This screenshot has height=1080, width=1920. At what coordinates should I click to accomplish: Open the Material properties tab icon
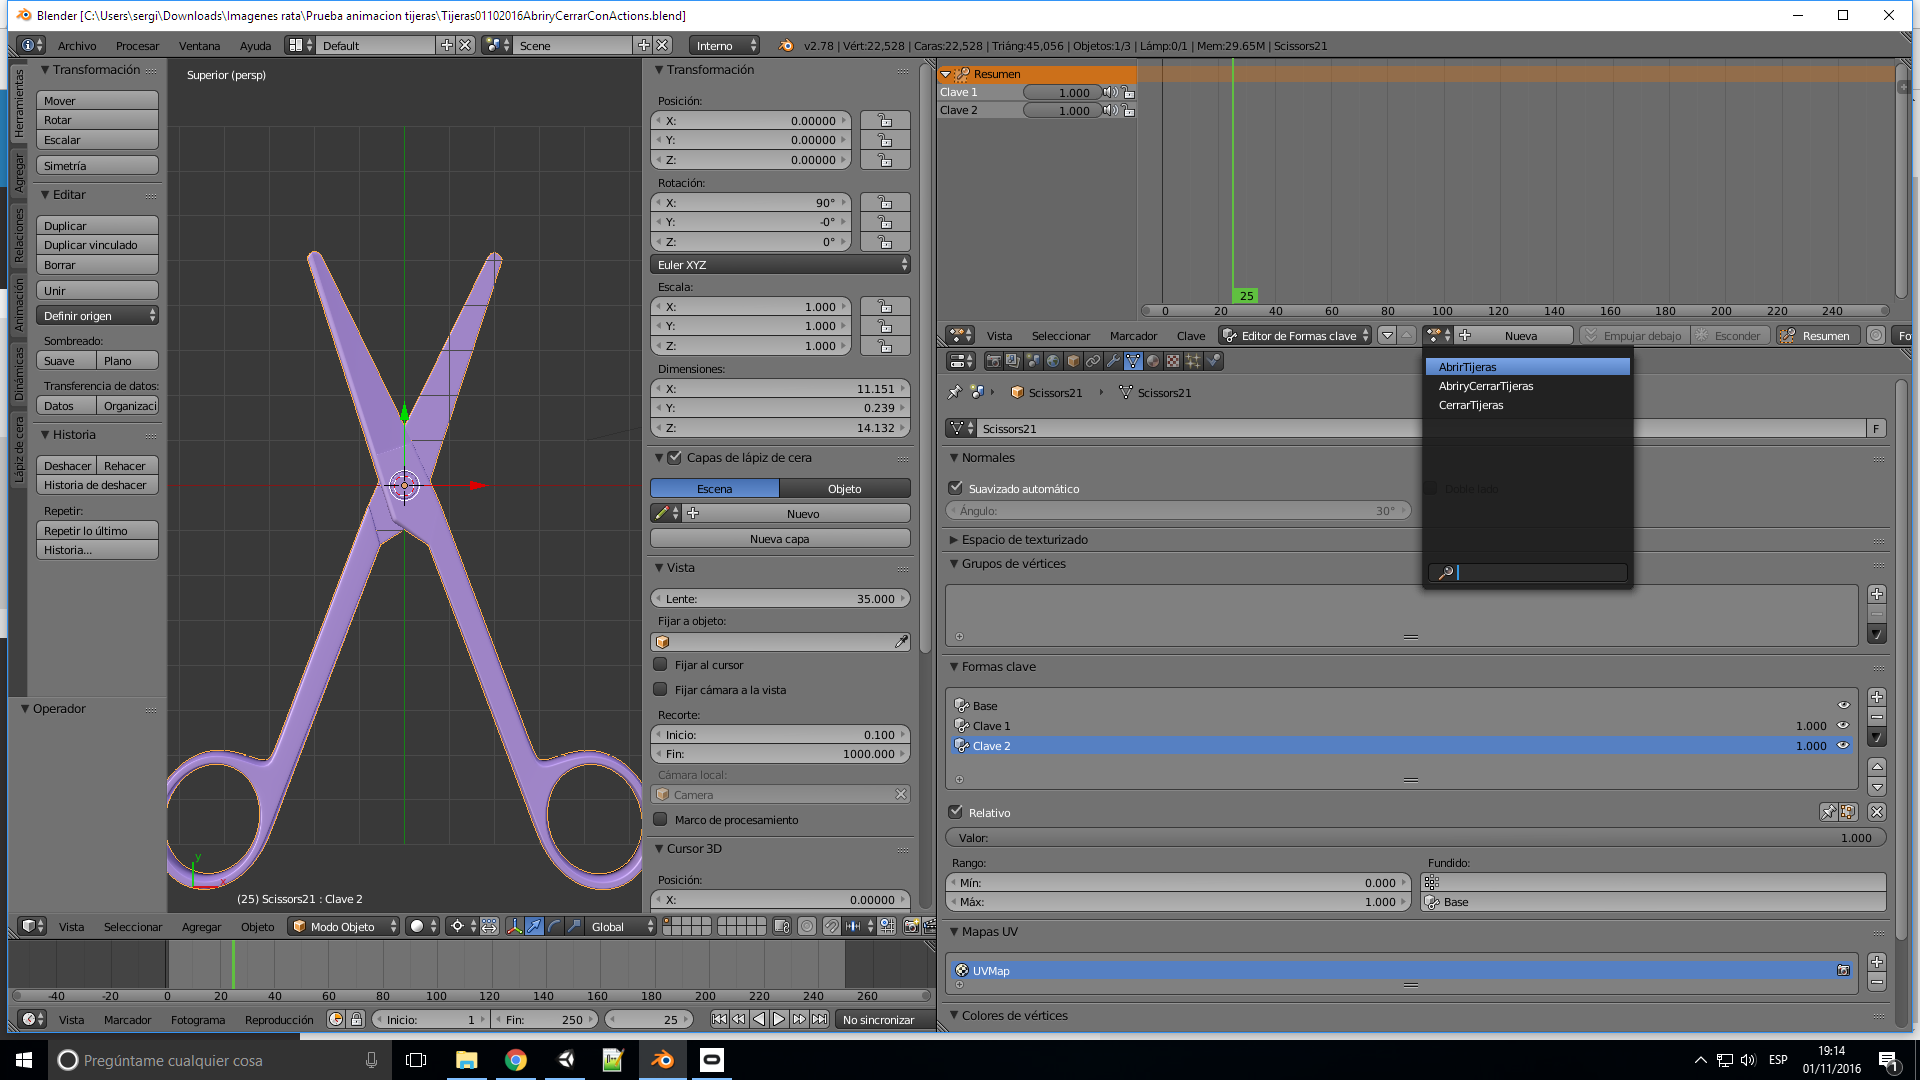point(1153,361)
